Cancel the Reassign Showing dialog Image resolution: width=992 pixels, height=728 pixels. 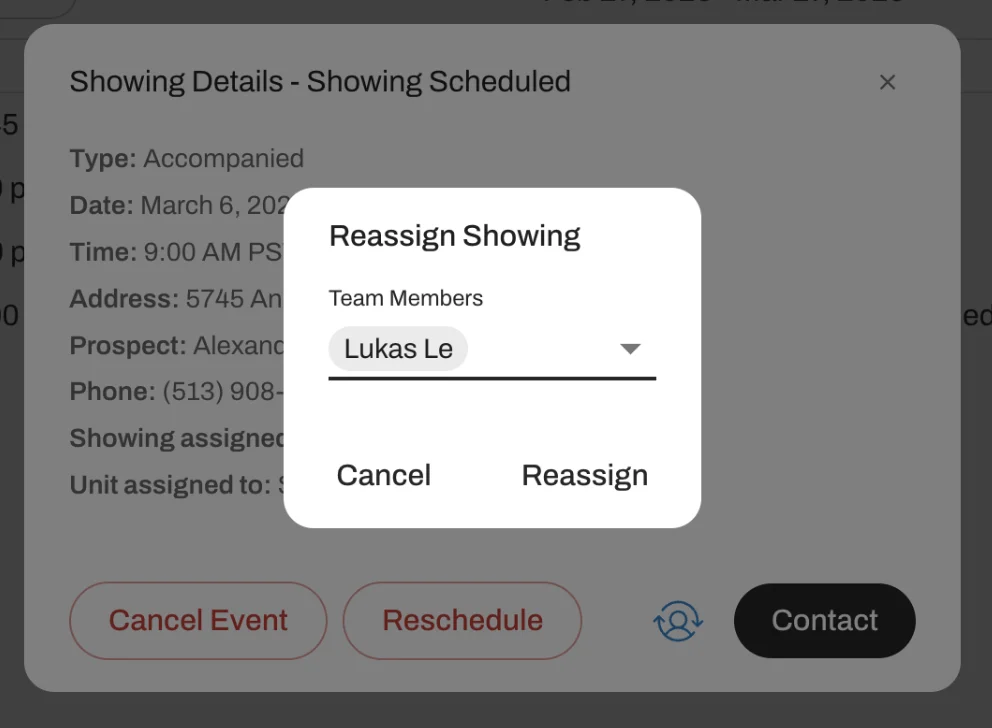click(x=384, y=475)
